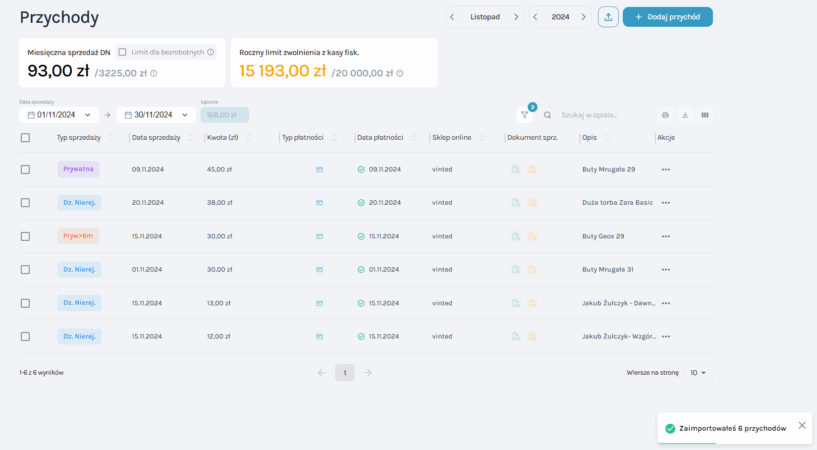Tick the select-all checkbox in table header
Viewport: 817px width, 450px height.
click(25, 138)
